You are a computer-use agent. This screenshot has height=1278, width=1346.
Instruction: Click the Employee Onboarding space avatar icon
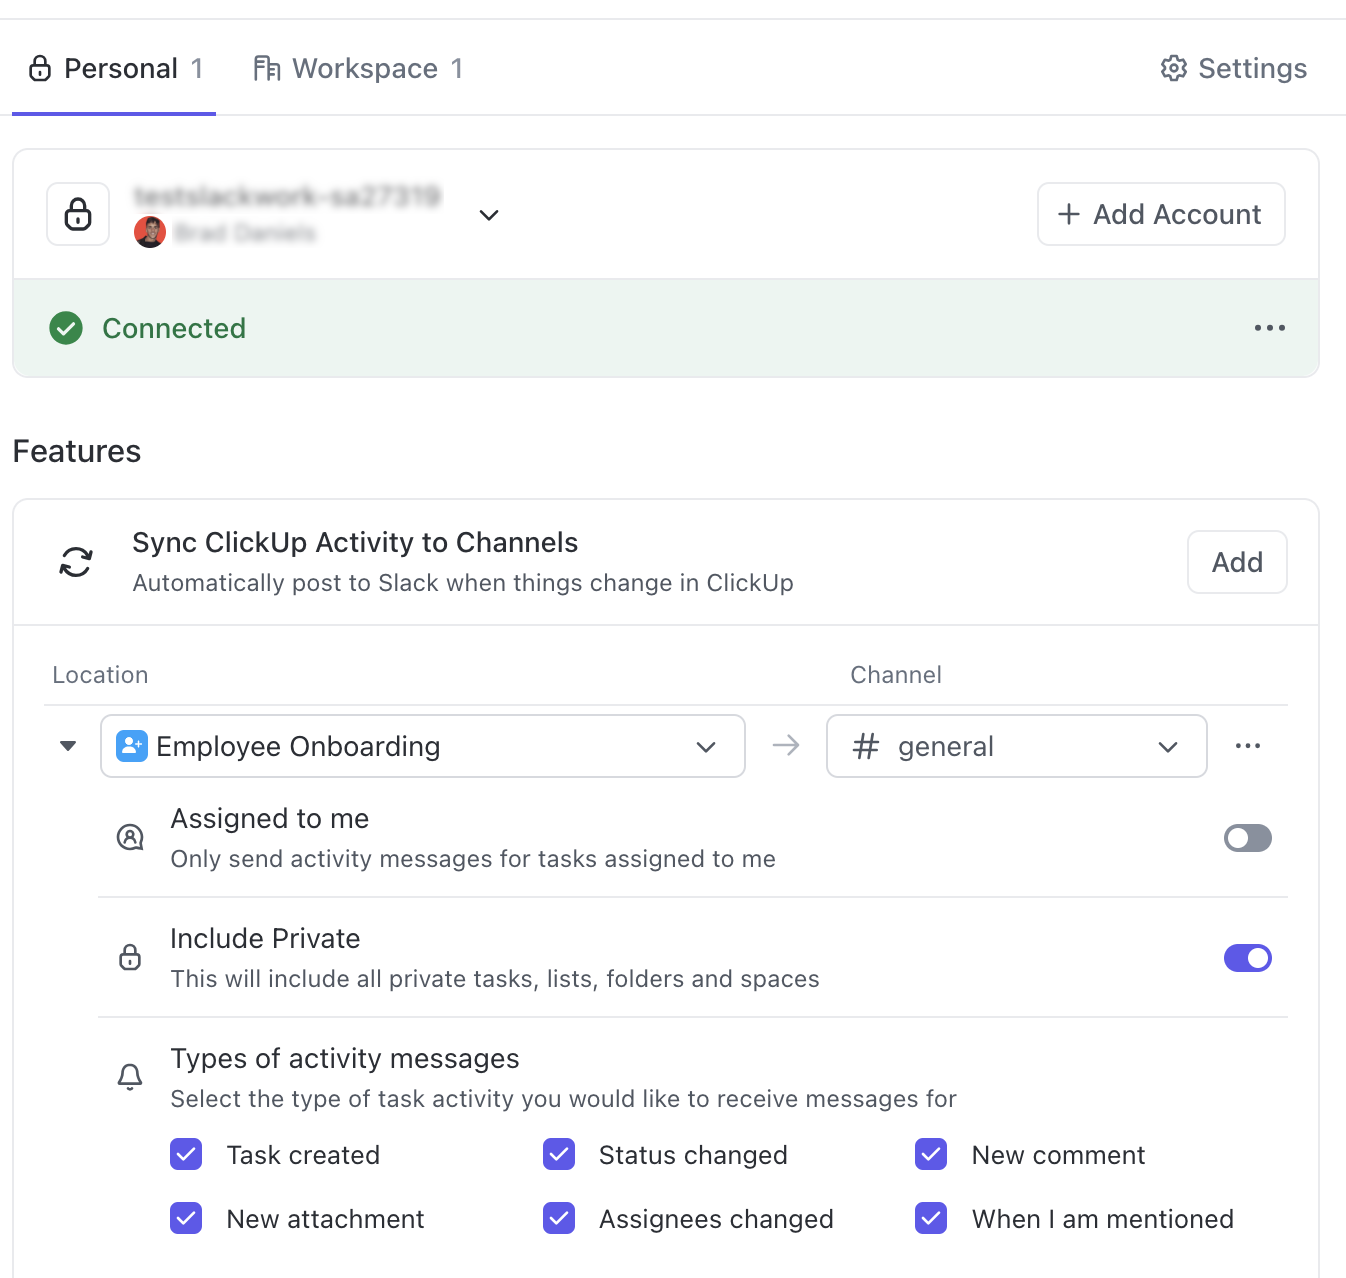click(131, 746)
